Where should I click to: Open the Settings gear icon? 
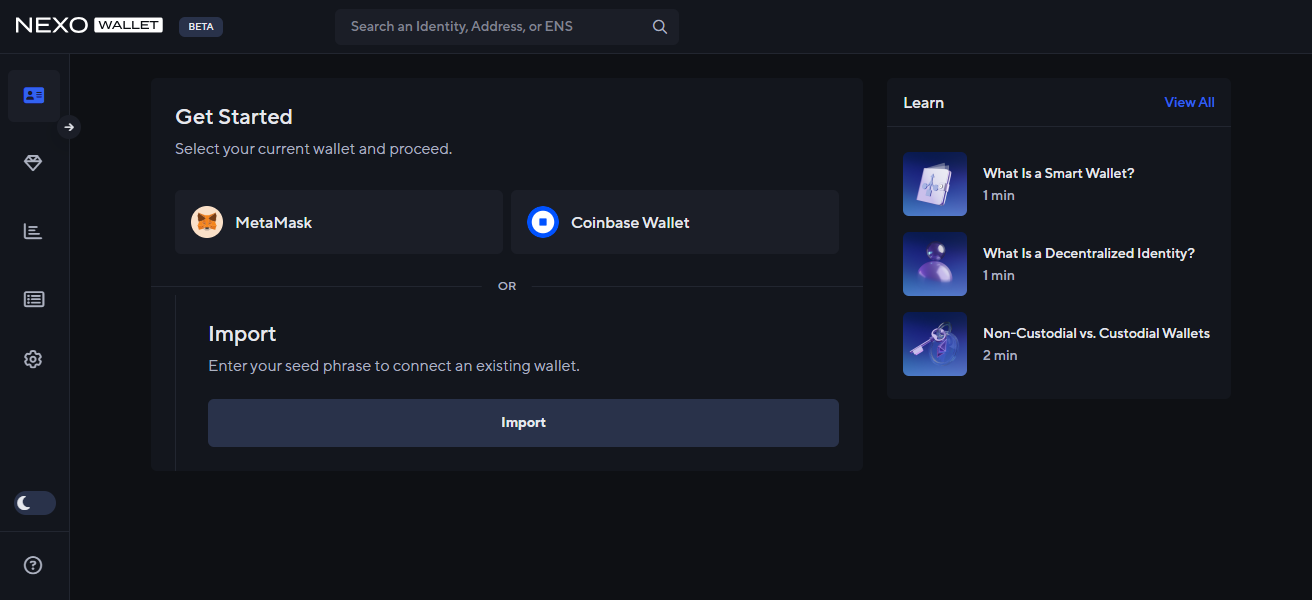pos(33,359)
